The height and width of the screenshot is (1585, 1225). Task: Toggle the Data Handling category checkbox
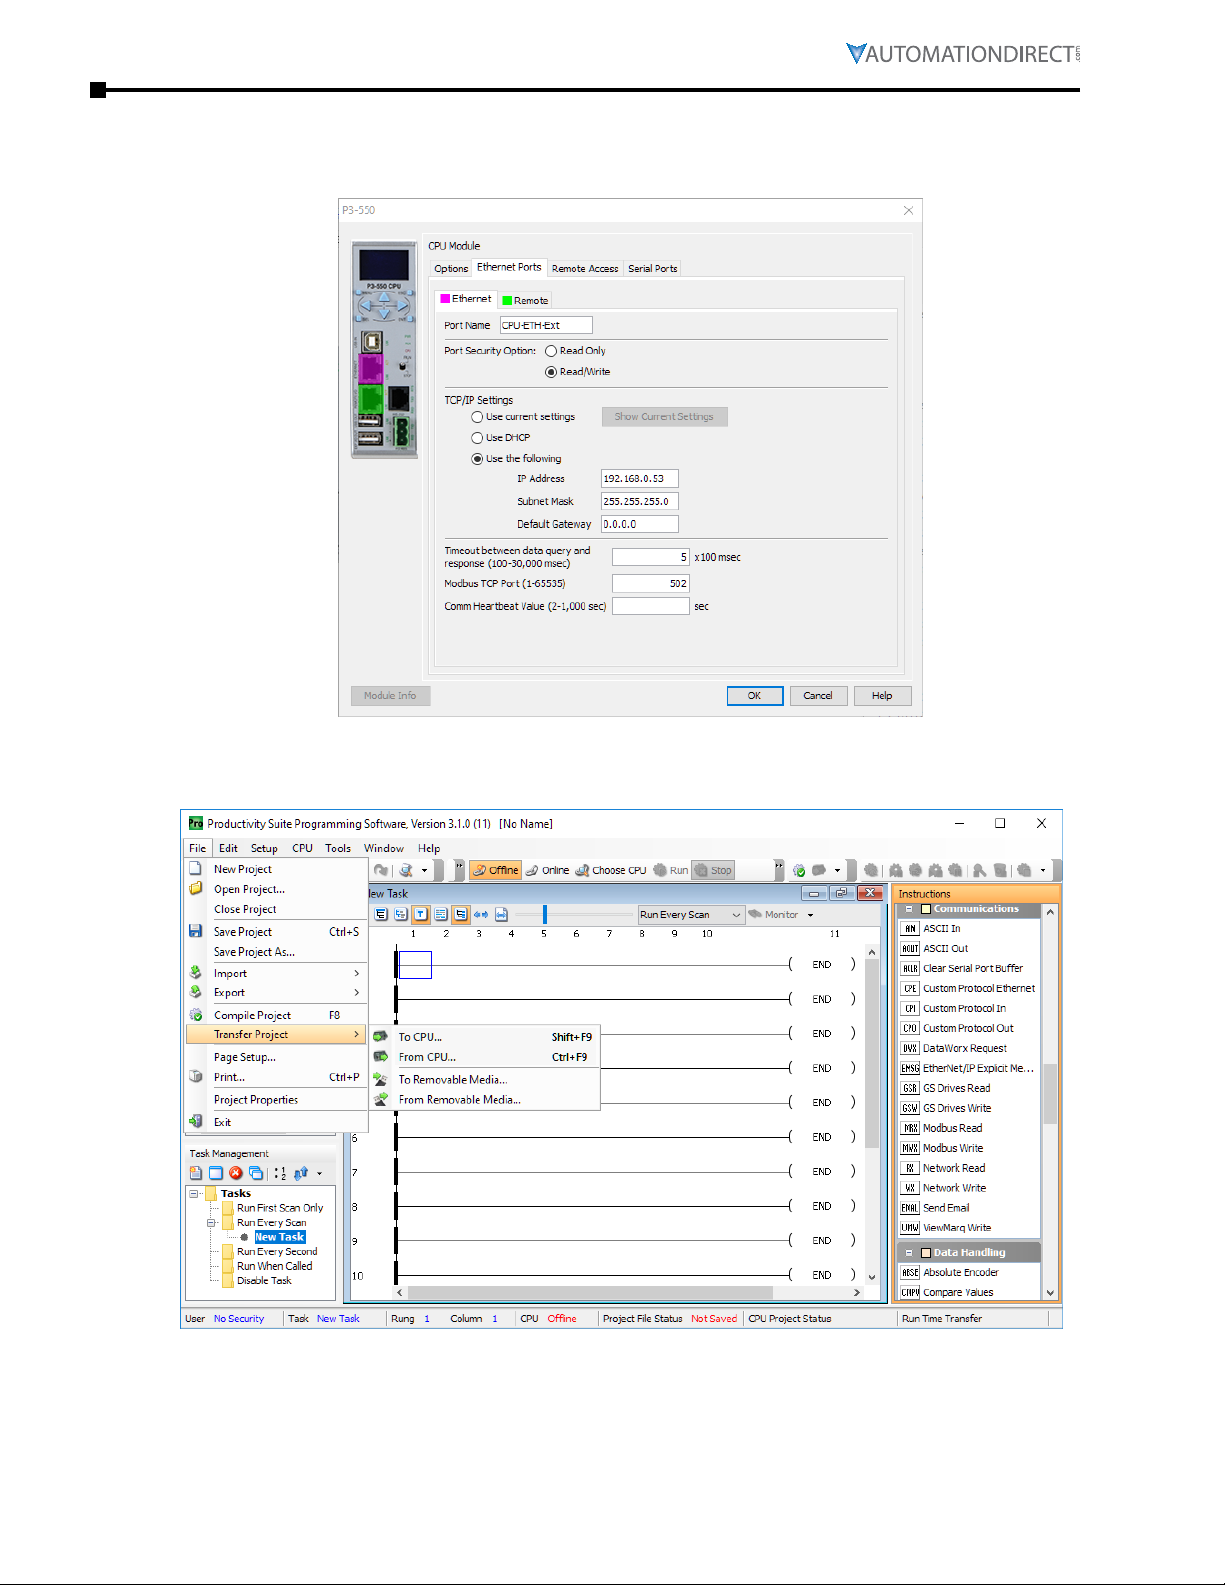926,1252
